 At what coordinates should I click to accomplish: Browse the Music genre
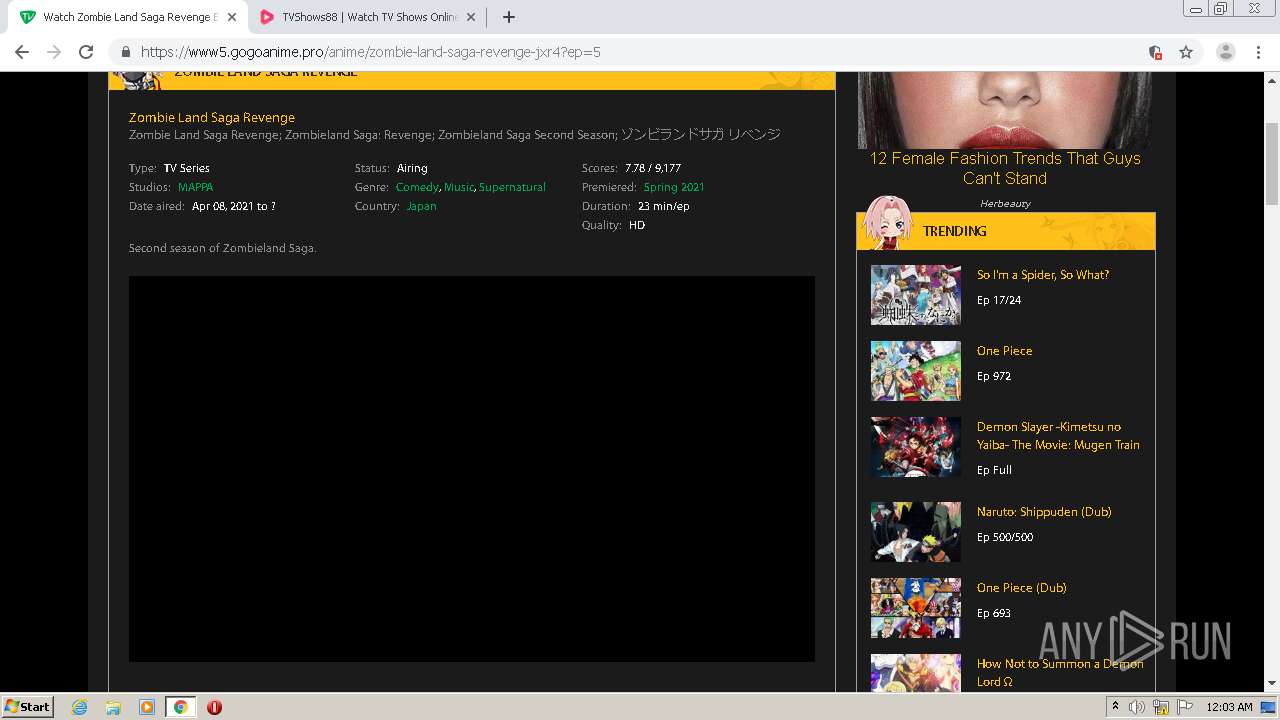(459, 187)
